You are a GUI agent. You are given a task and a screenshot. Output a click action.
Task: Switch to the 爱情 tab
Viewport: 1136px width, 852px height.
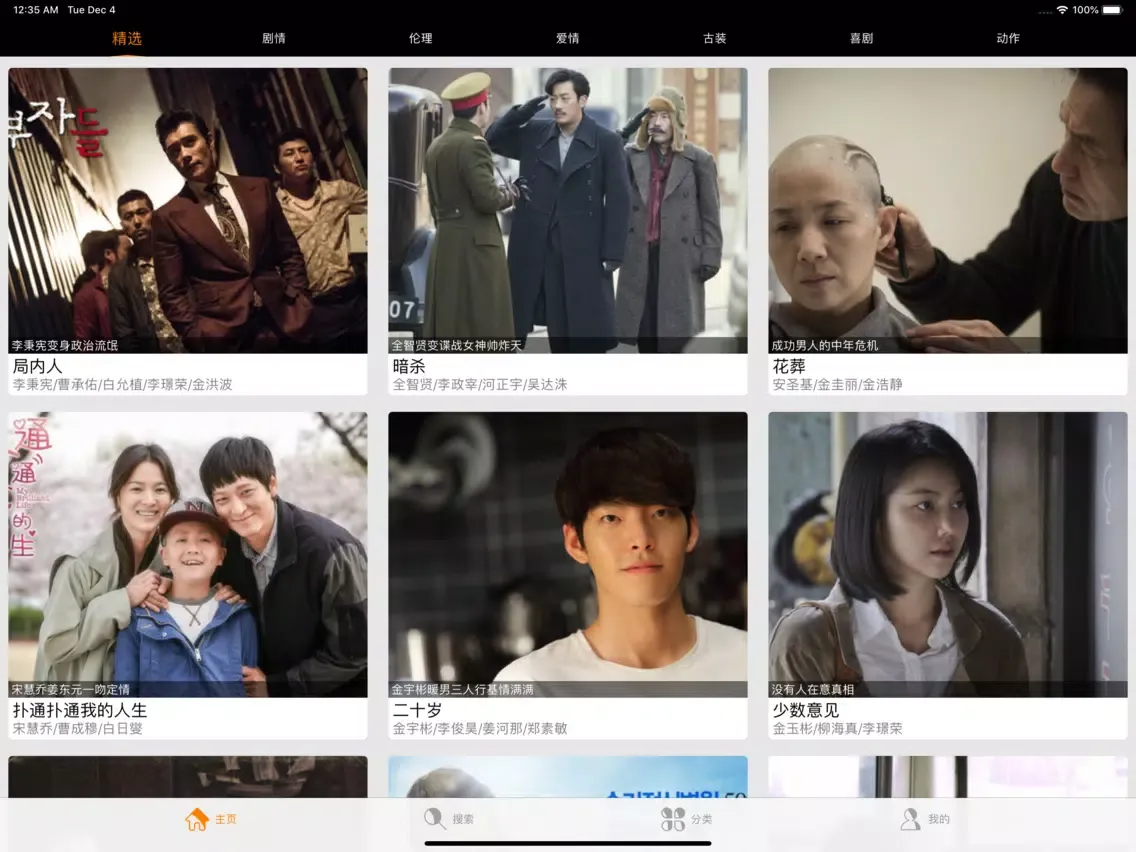(x=567, y=38)
